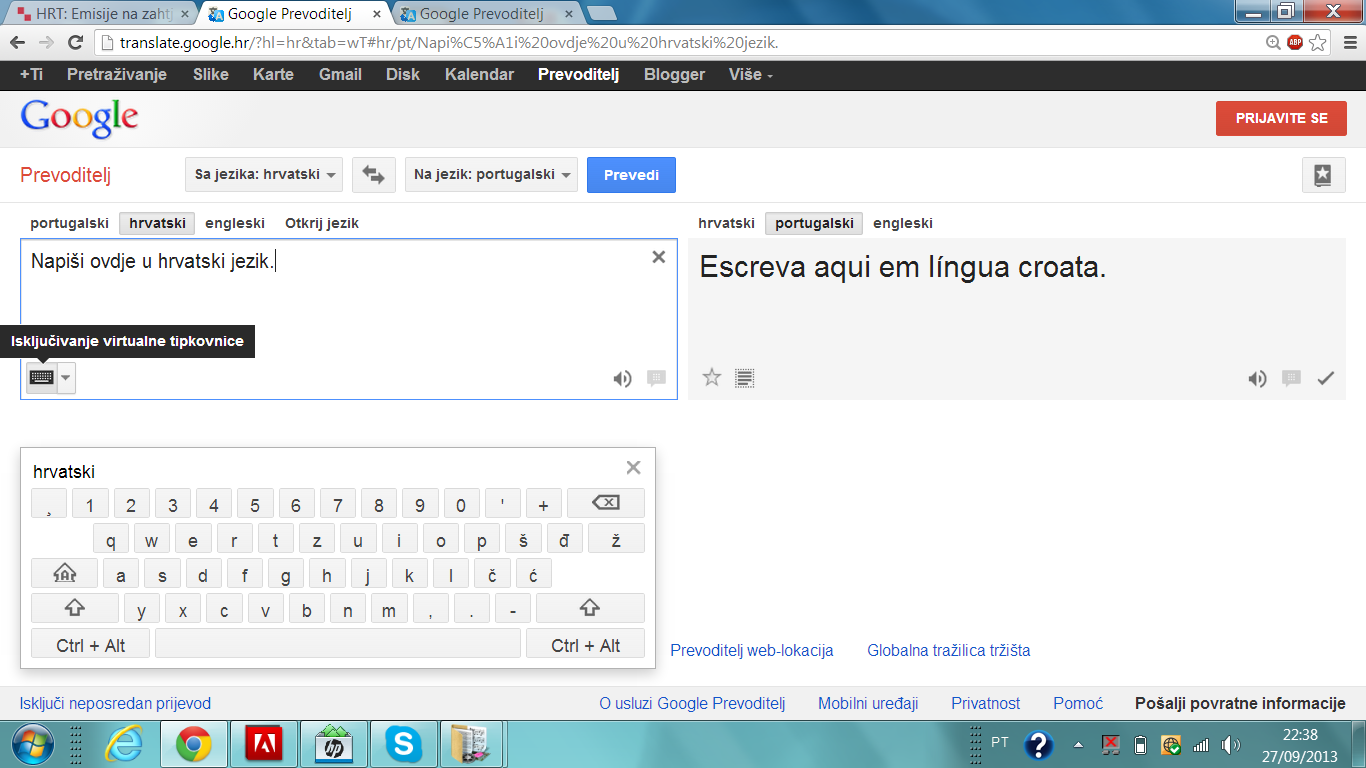Open Adobe Reader from the taskbar
Viewport: 1366px width, 768px height.
coord(264,744)
